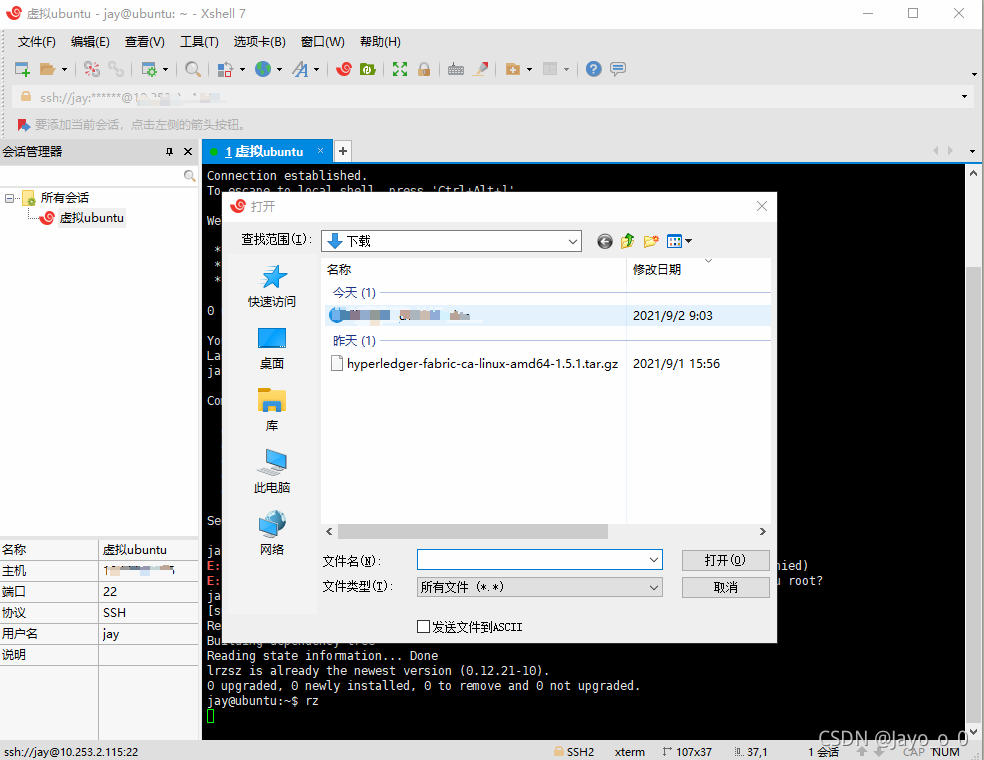Create new folder in Open dialog

tap(651, 241)
